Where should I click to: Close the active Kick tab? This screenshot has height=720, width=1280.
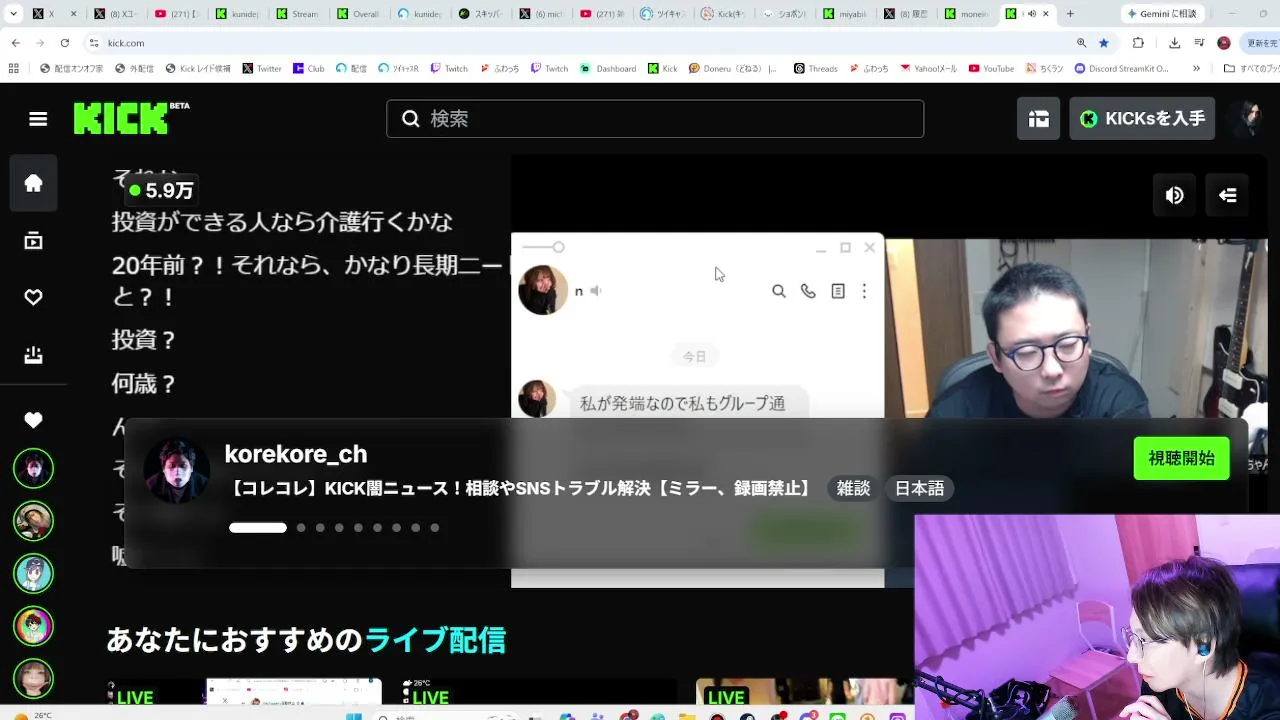[x=1048, y=14]
